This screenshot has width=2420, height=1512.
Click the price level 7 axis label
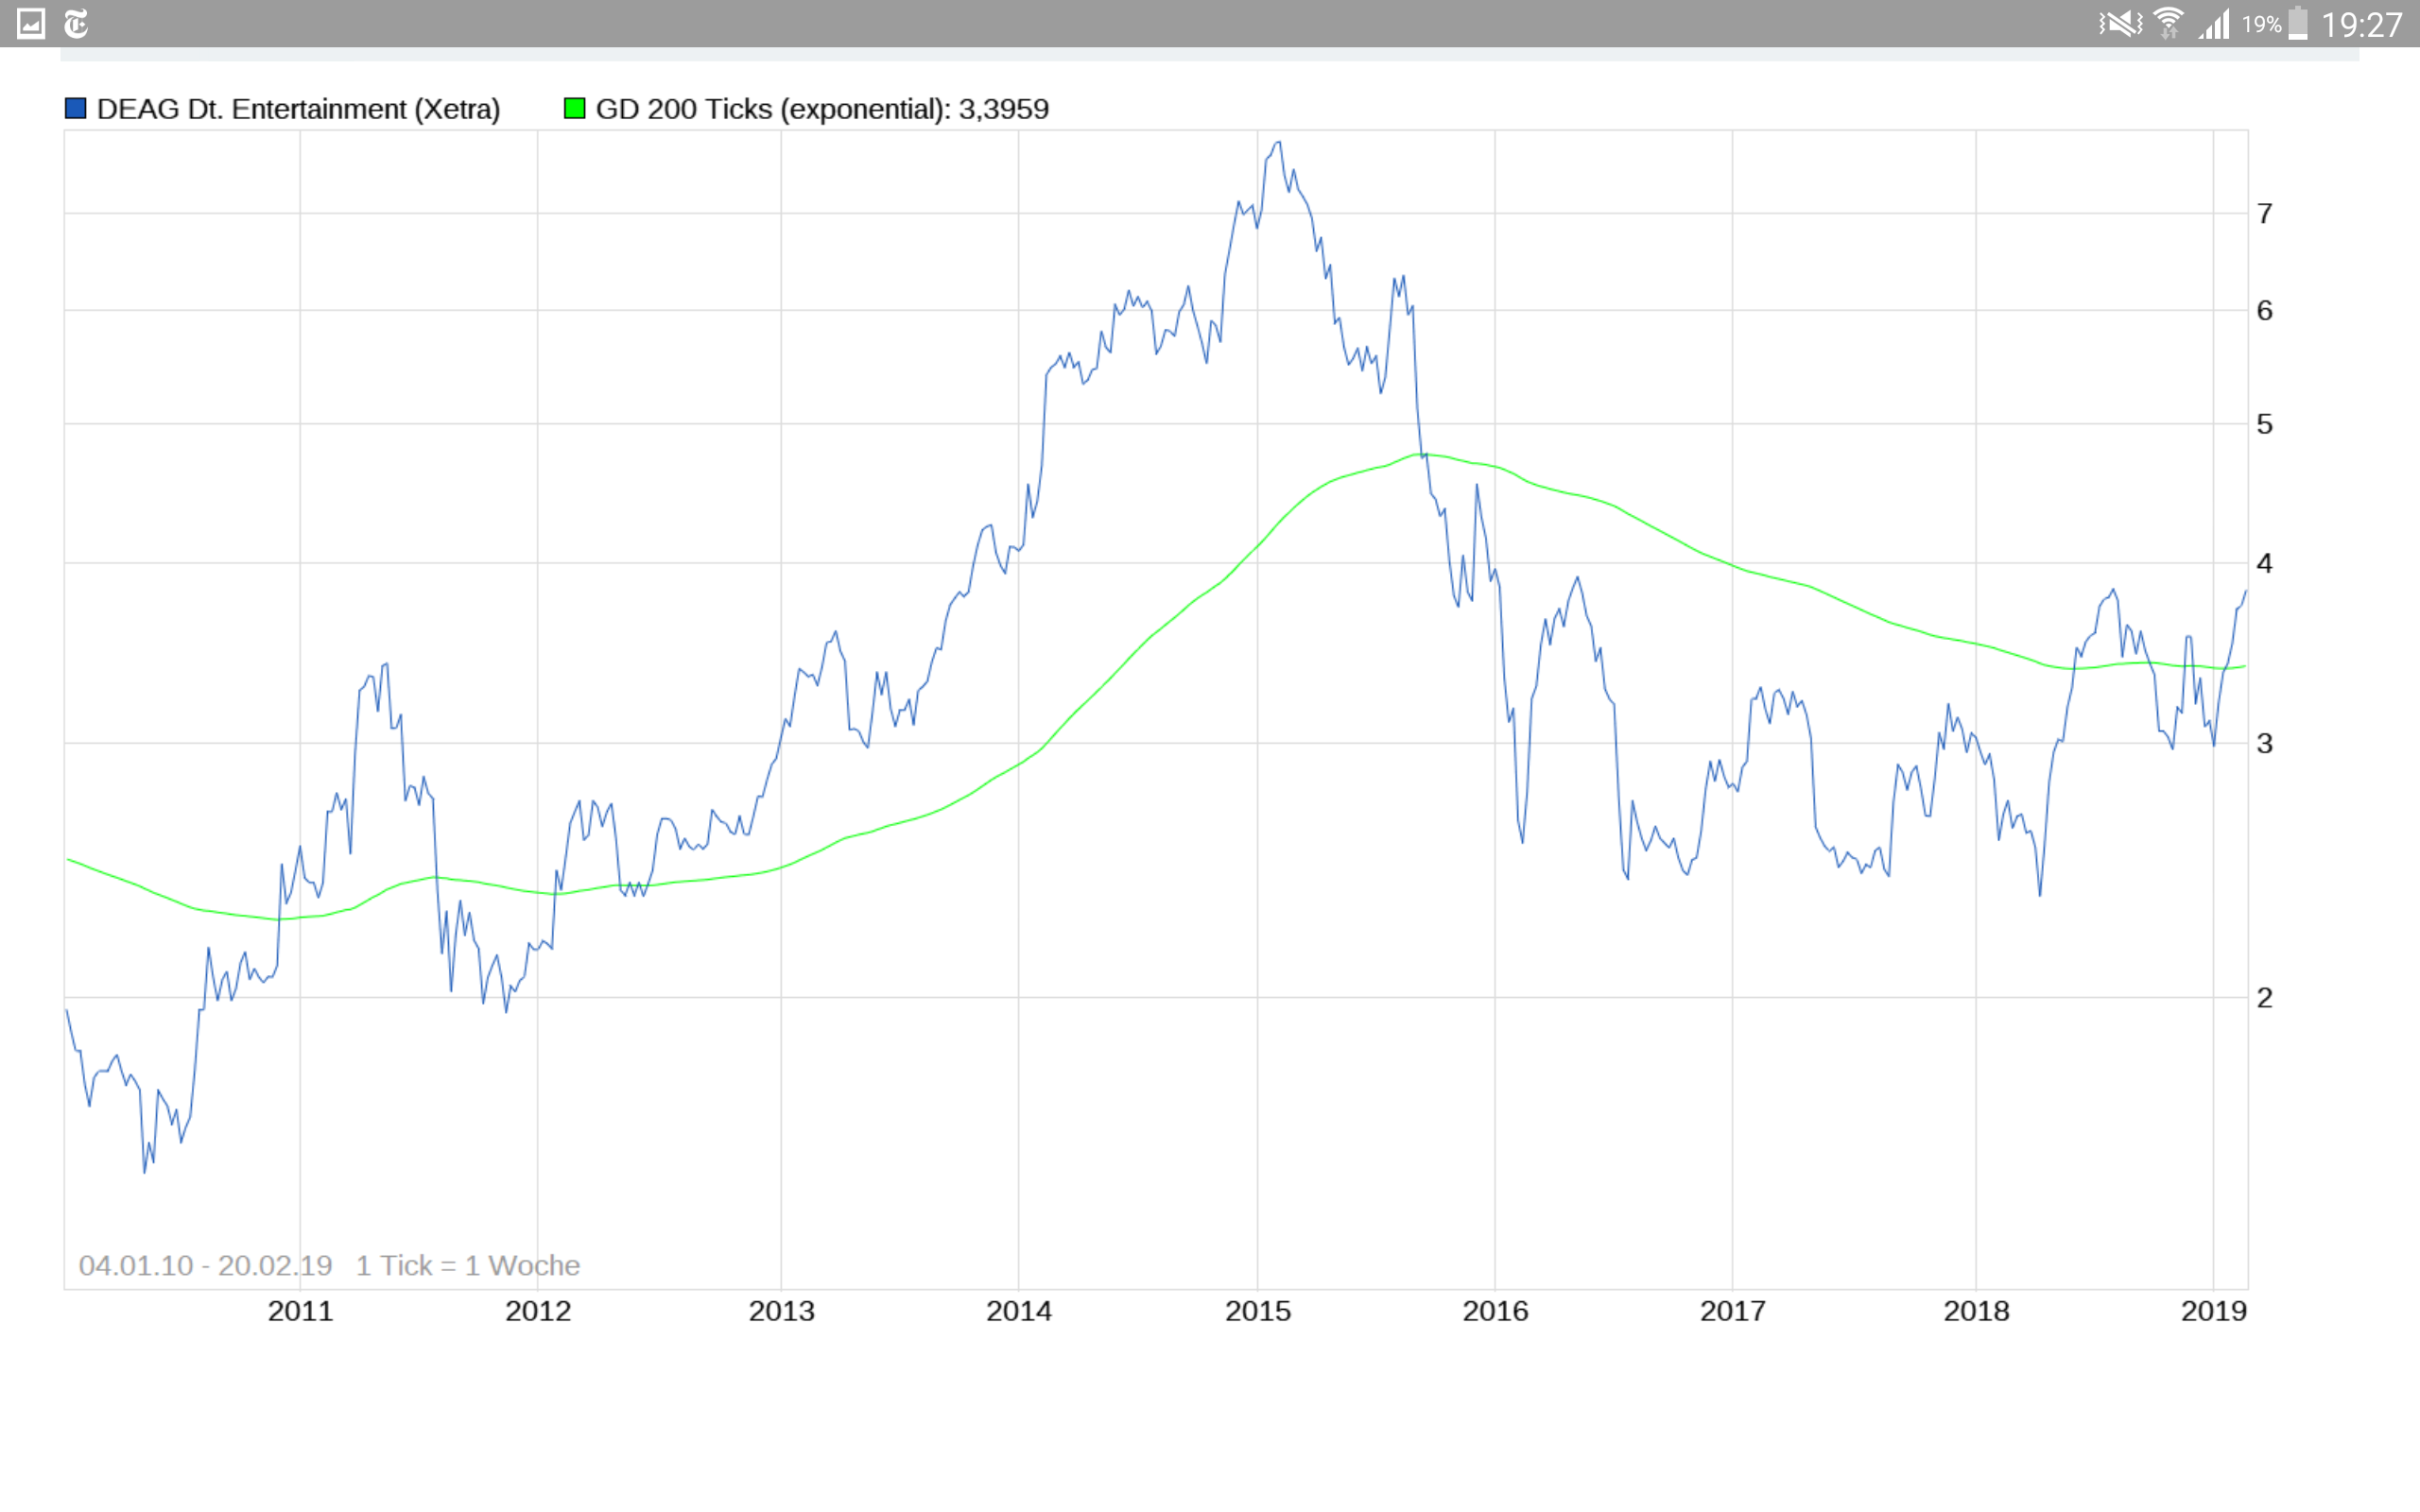point(2265,213)
